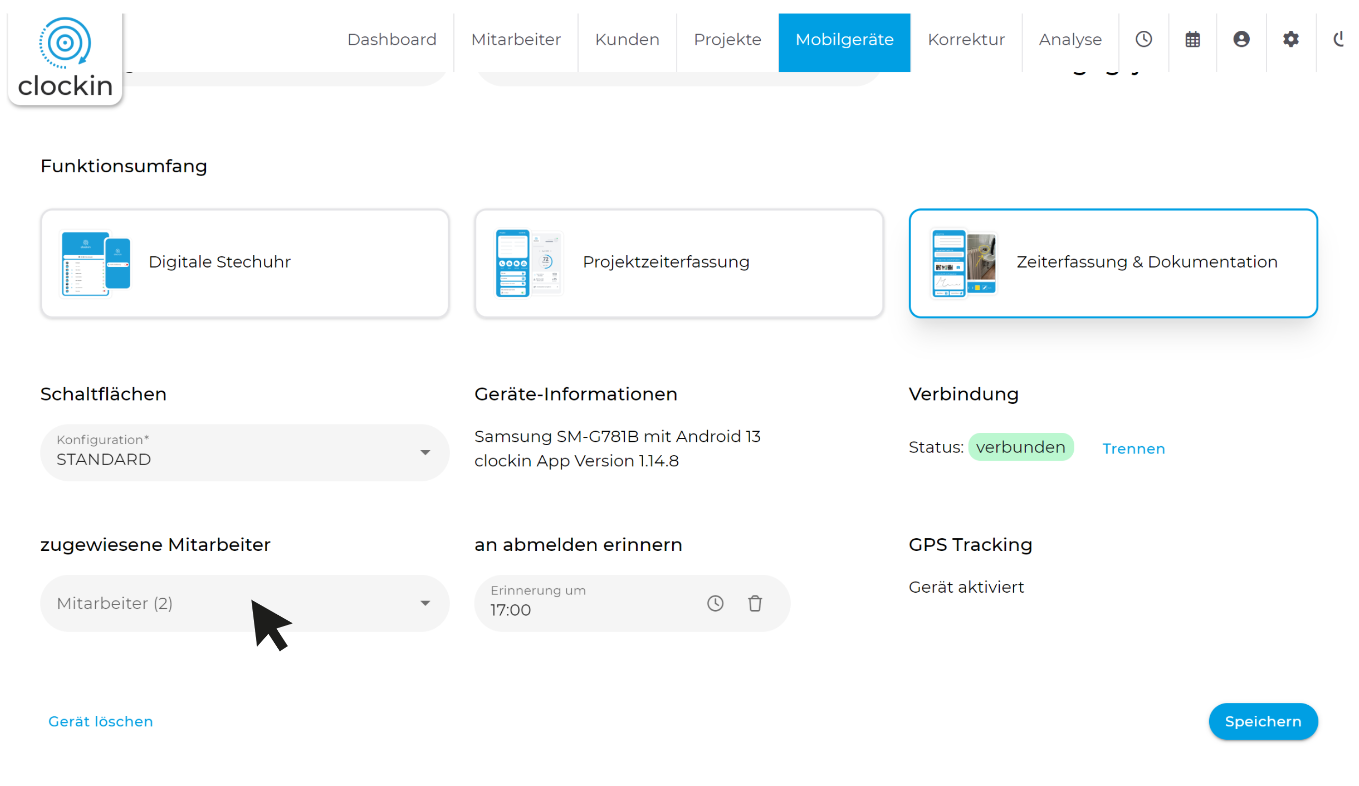Switch to the Mitarbeiter tab
Screen dimensions: 1359x786
tap(516, 40)
